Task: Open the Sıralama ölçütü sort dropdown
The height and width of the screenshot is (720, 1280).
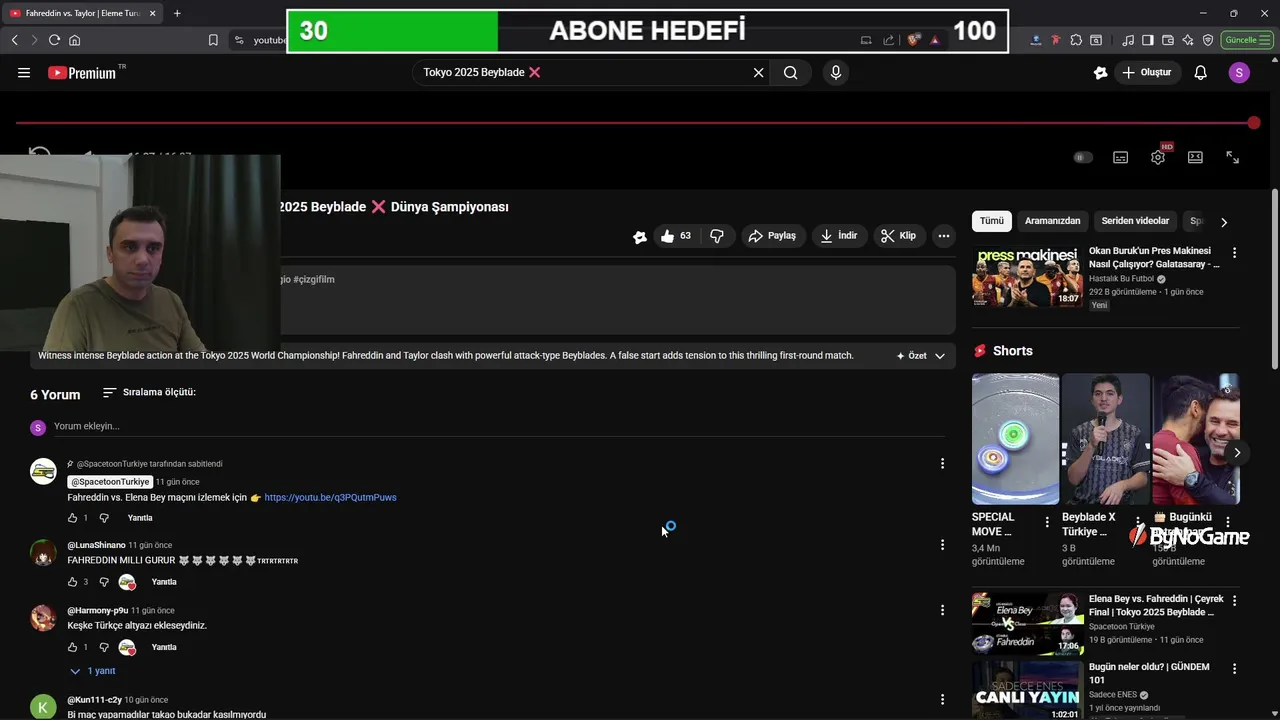Action: pos(149,392)
